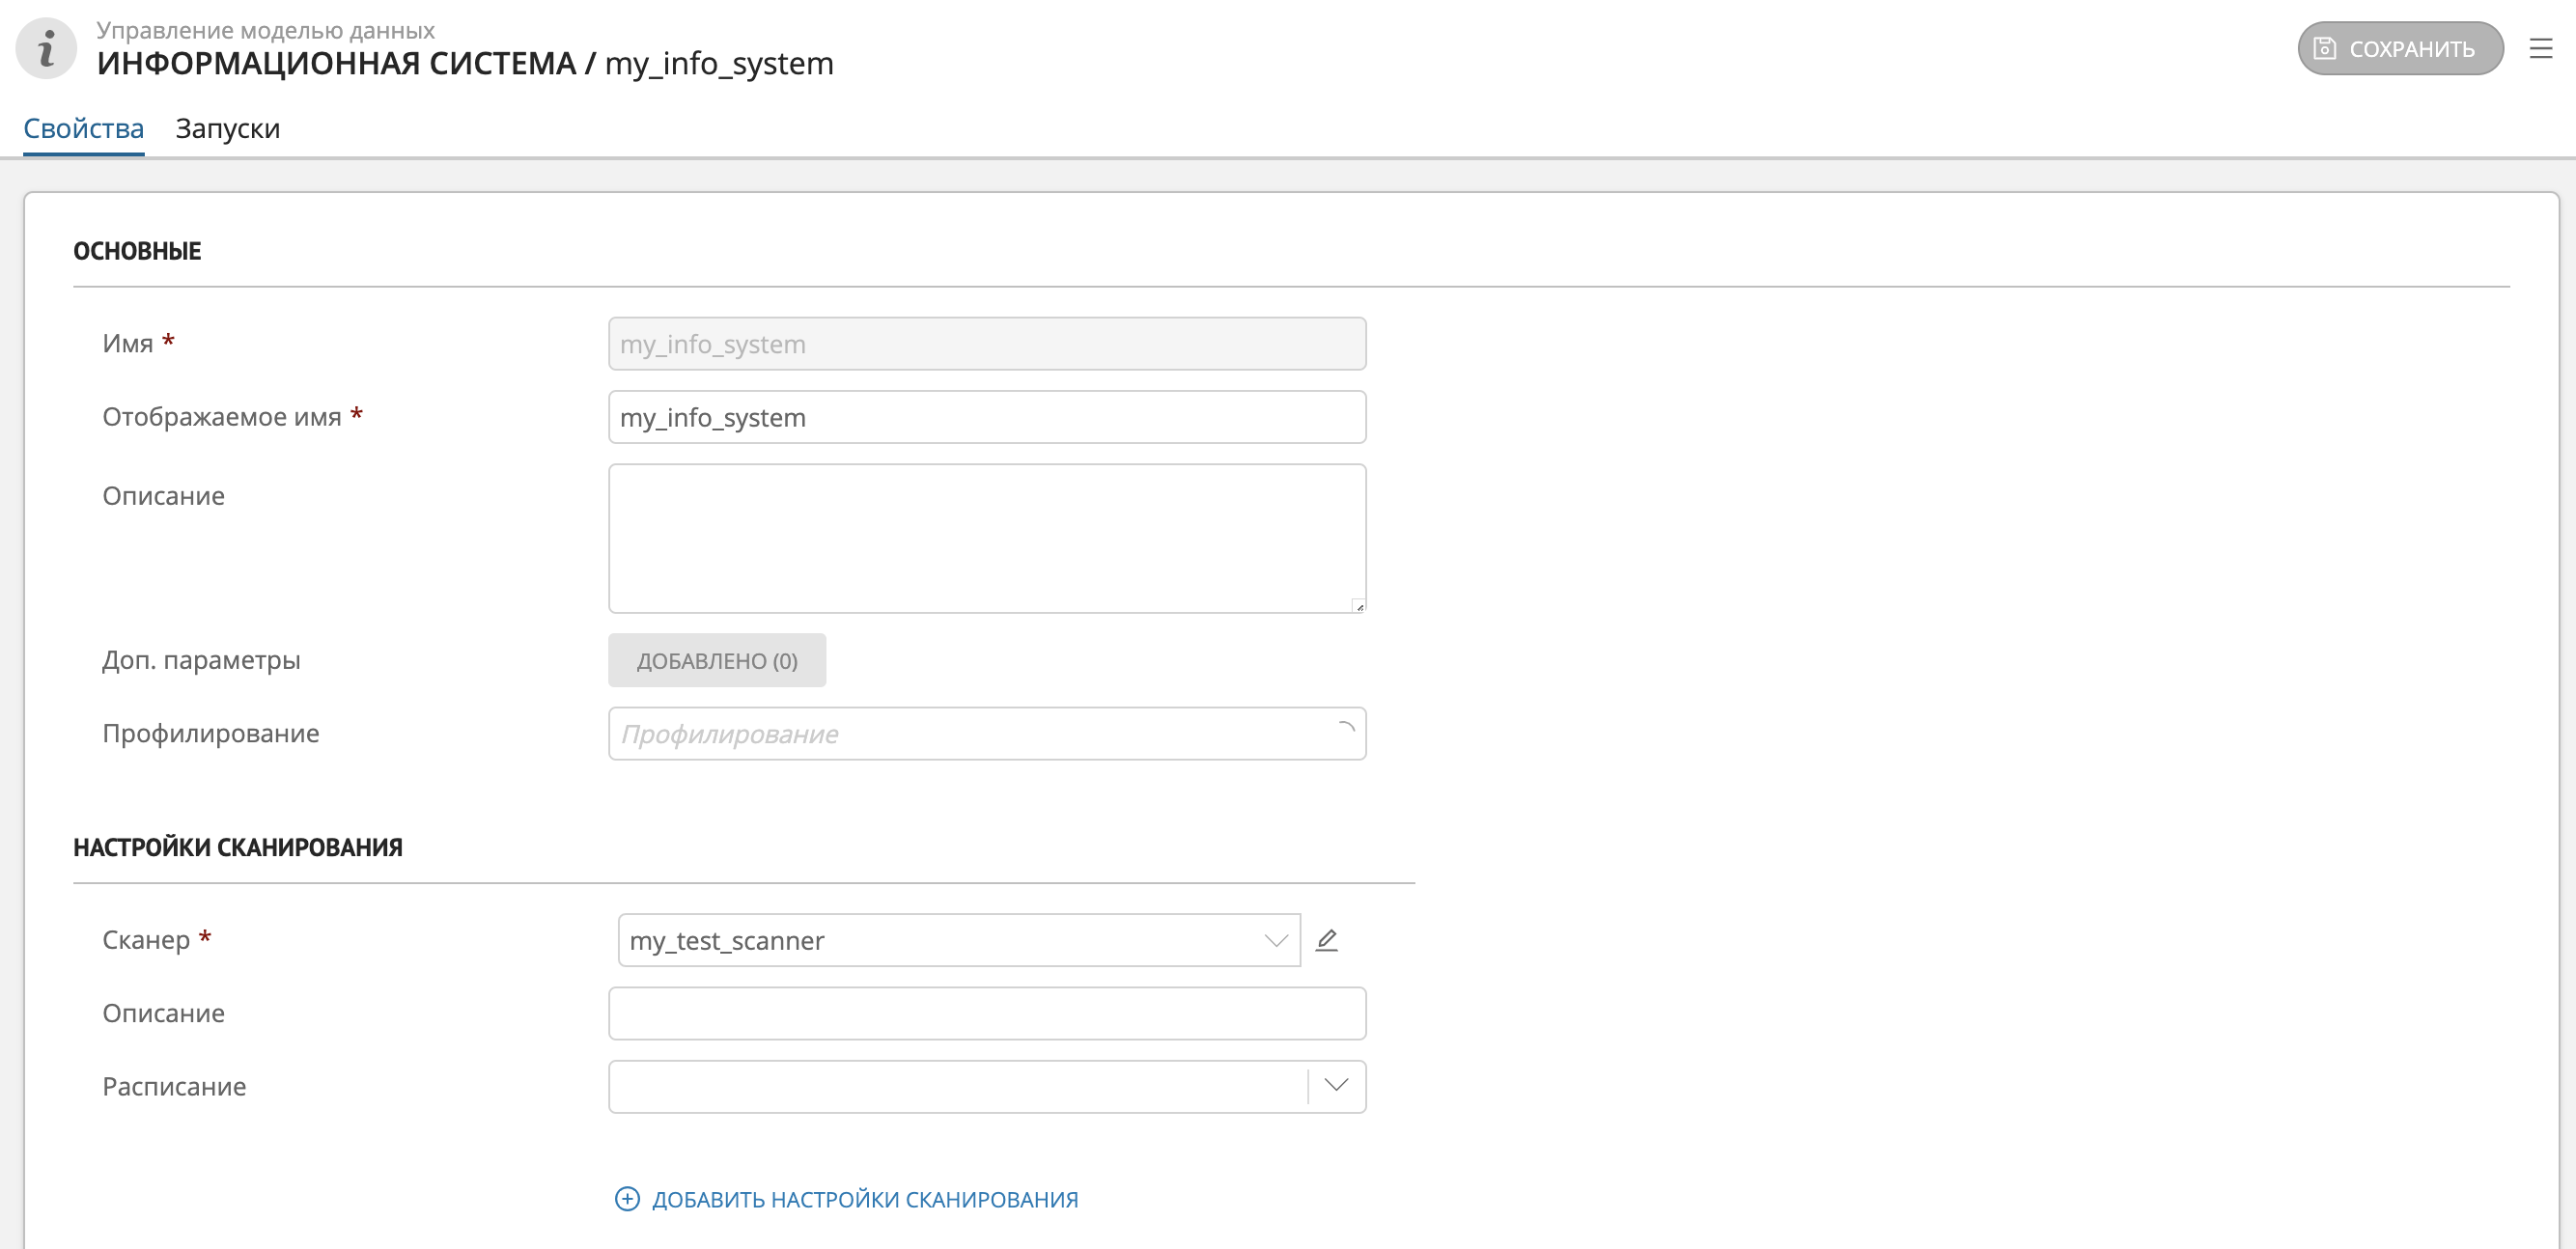Select the Свойства tab
Screen dimensions: 2576x1249
pyautogui.click(x=83, y=129)
